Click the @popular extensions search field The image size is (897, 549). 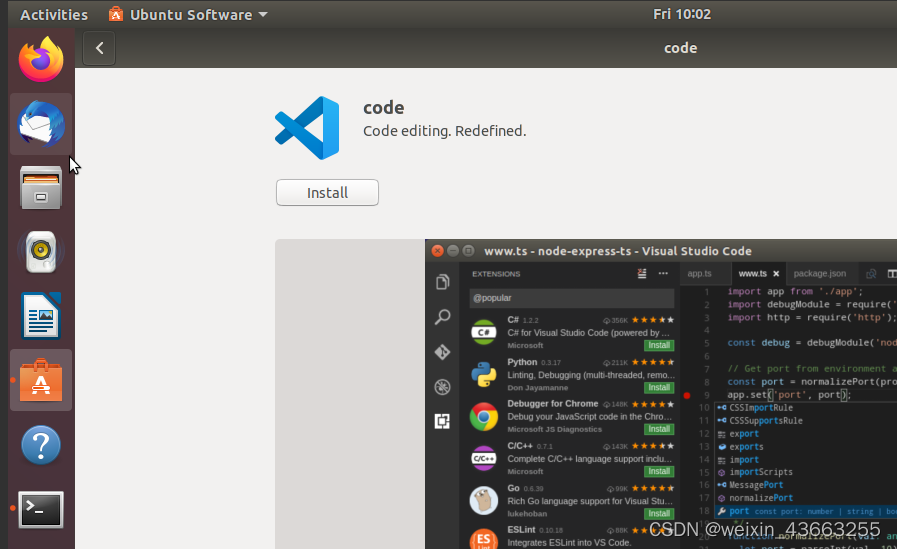[571, 298]
